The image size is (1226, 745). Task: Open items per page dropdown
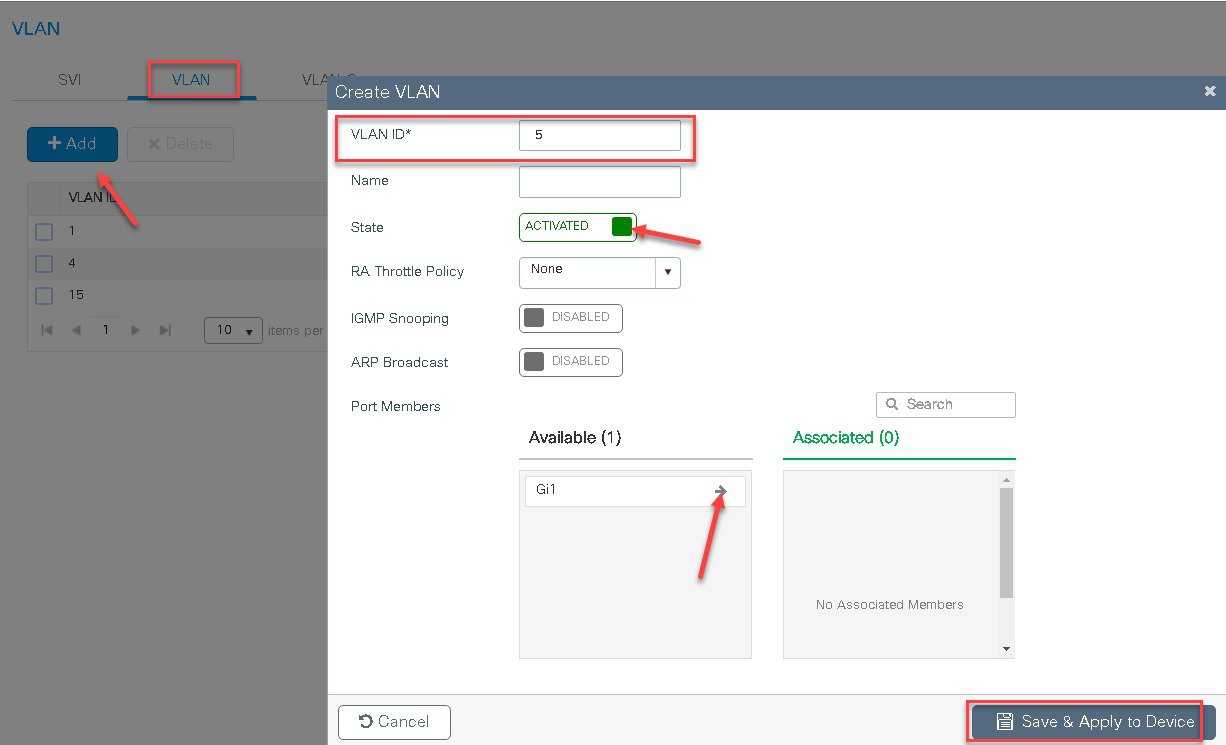(233, 330)
